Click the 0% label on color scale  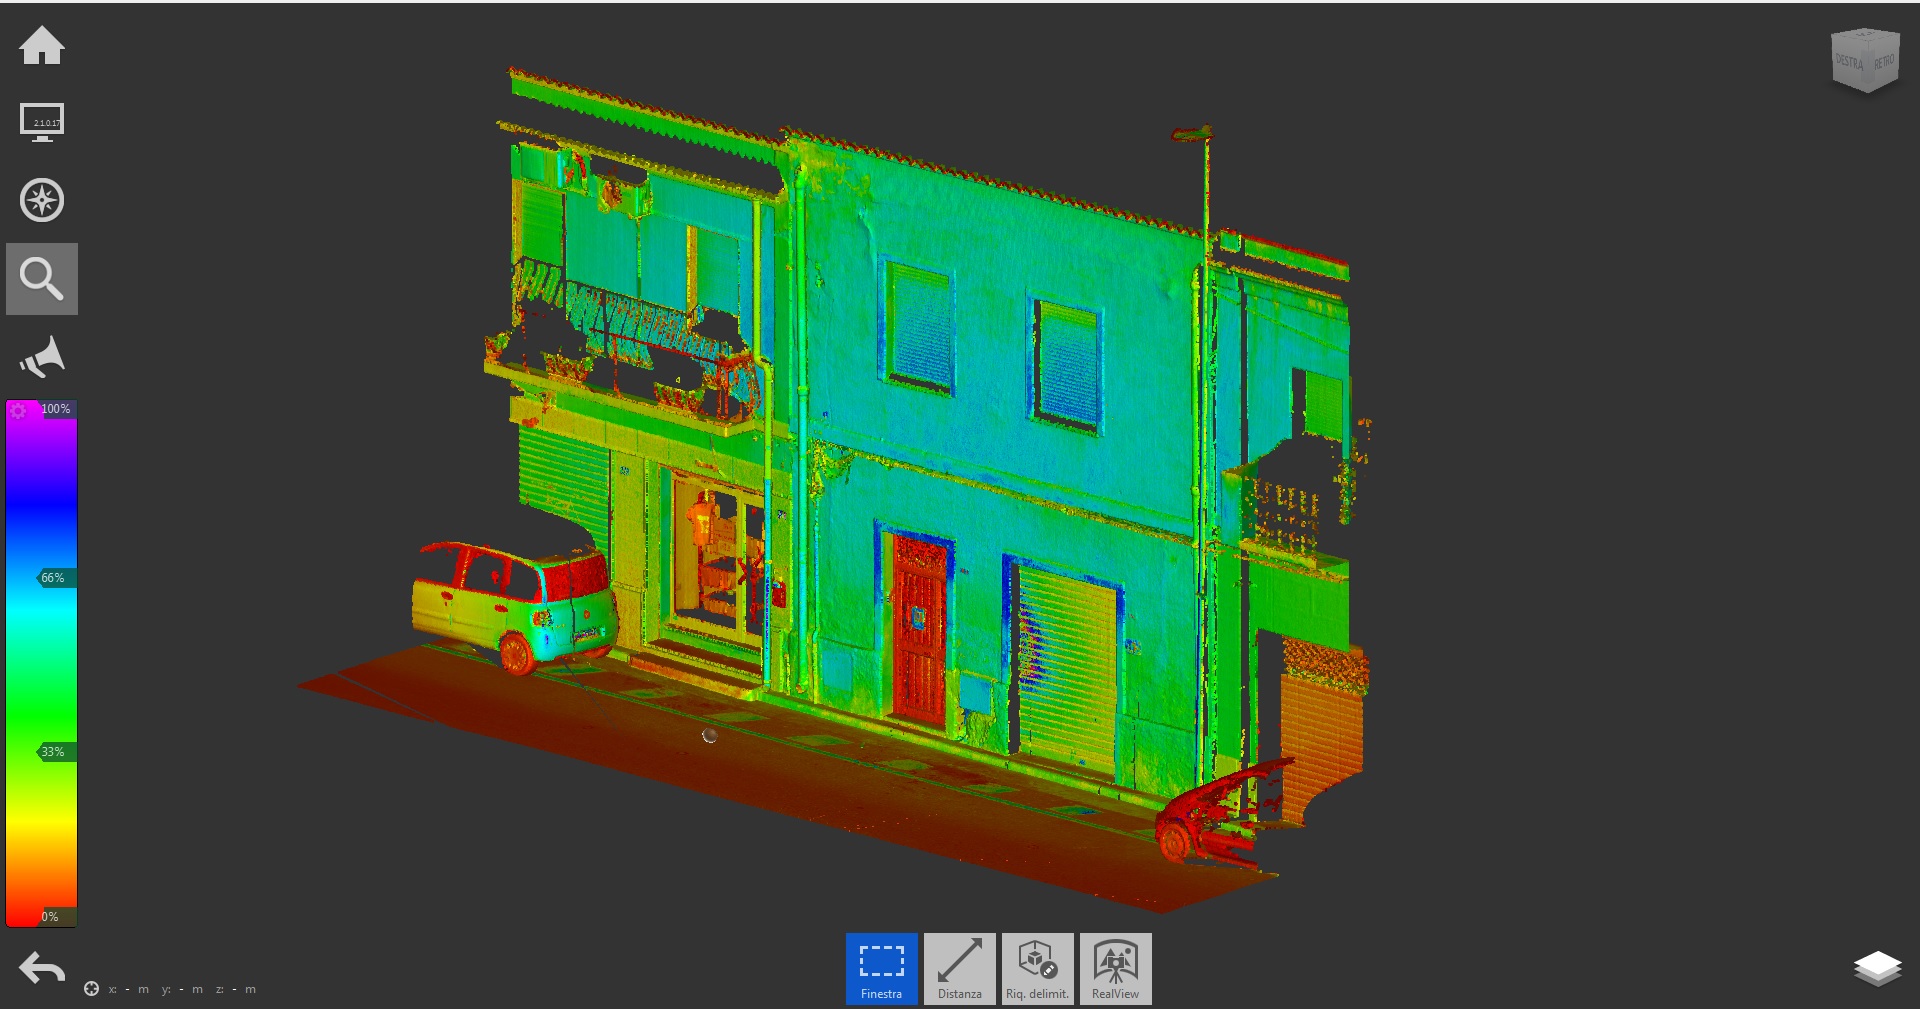pyautogui.click(x=50, y=917)
